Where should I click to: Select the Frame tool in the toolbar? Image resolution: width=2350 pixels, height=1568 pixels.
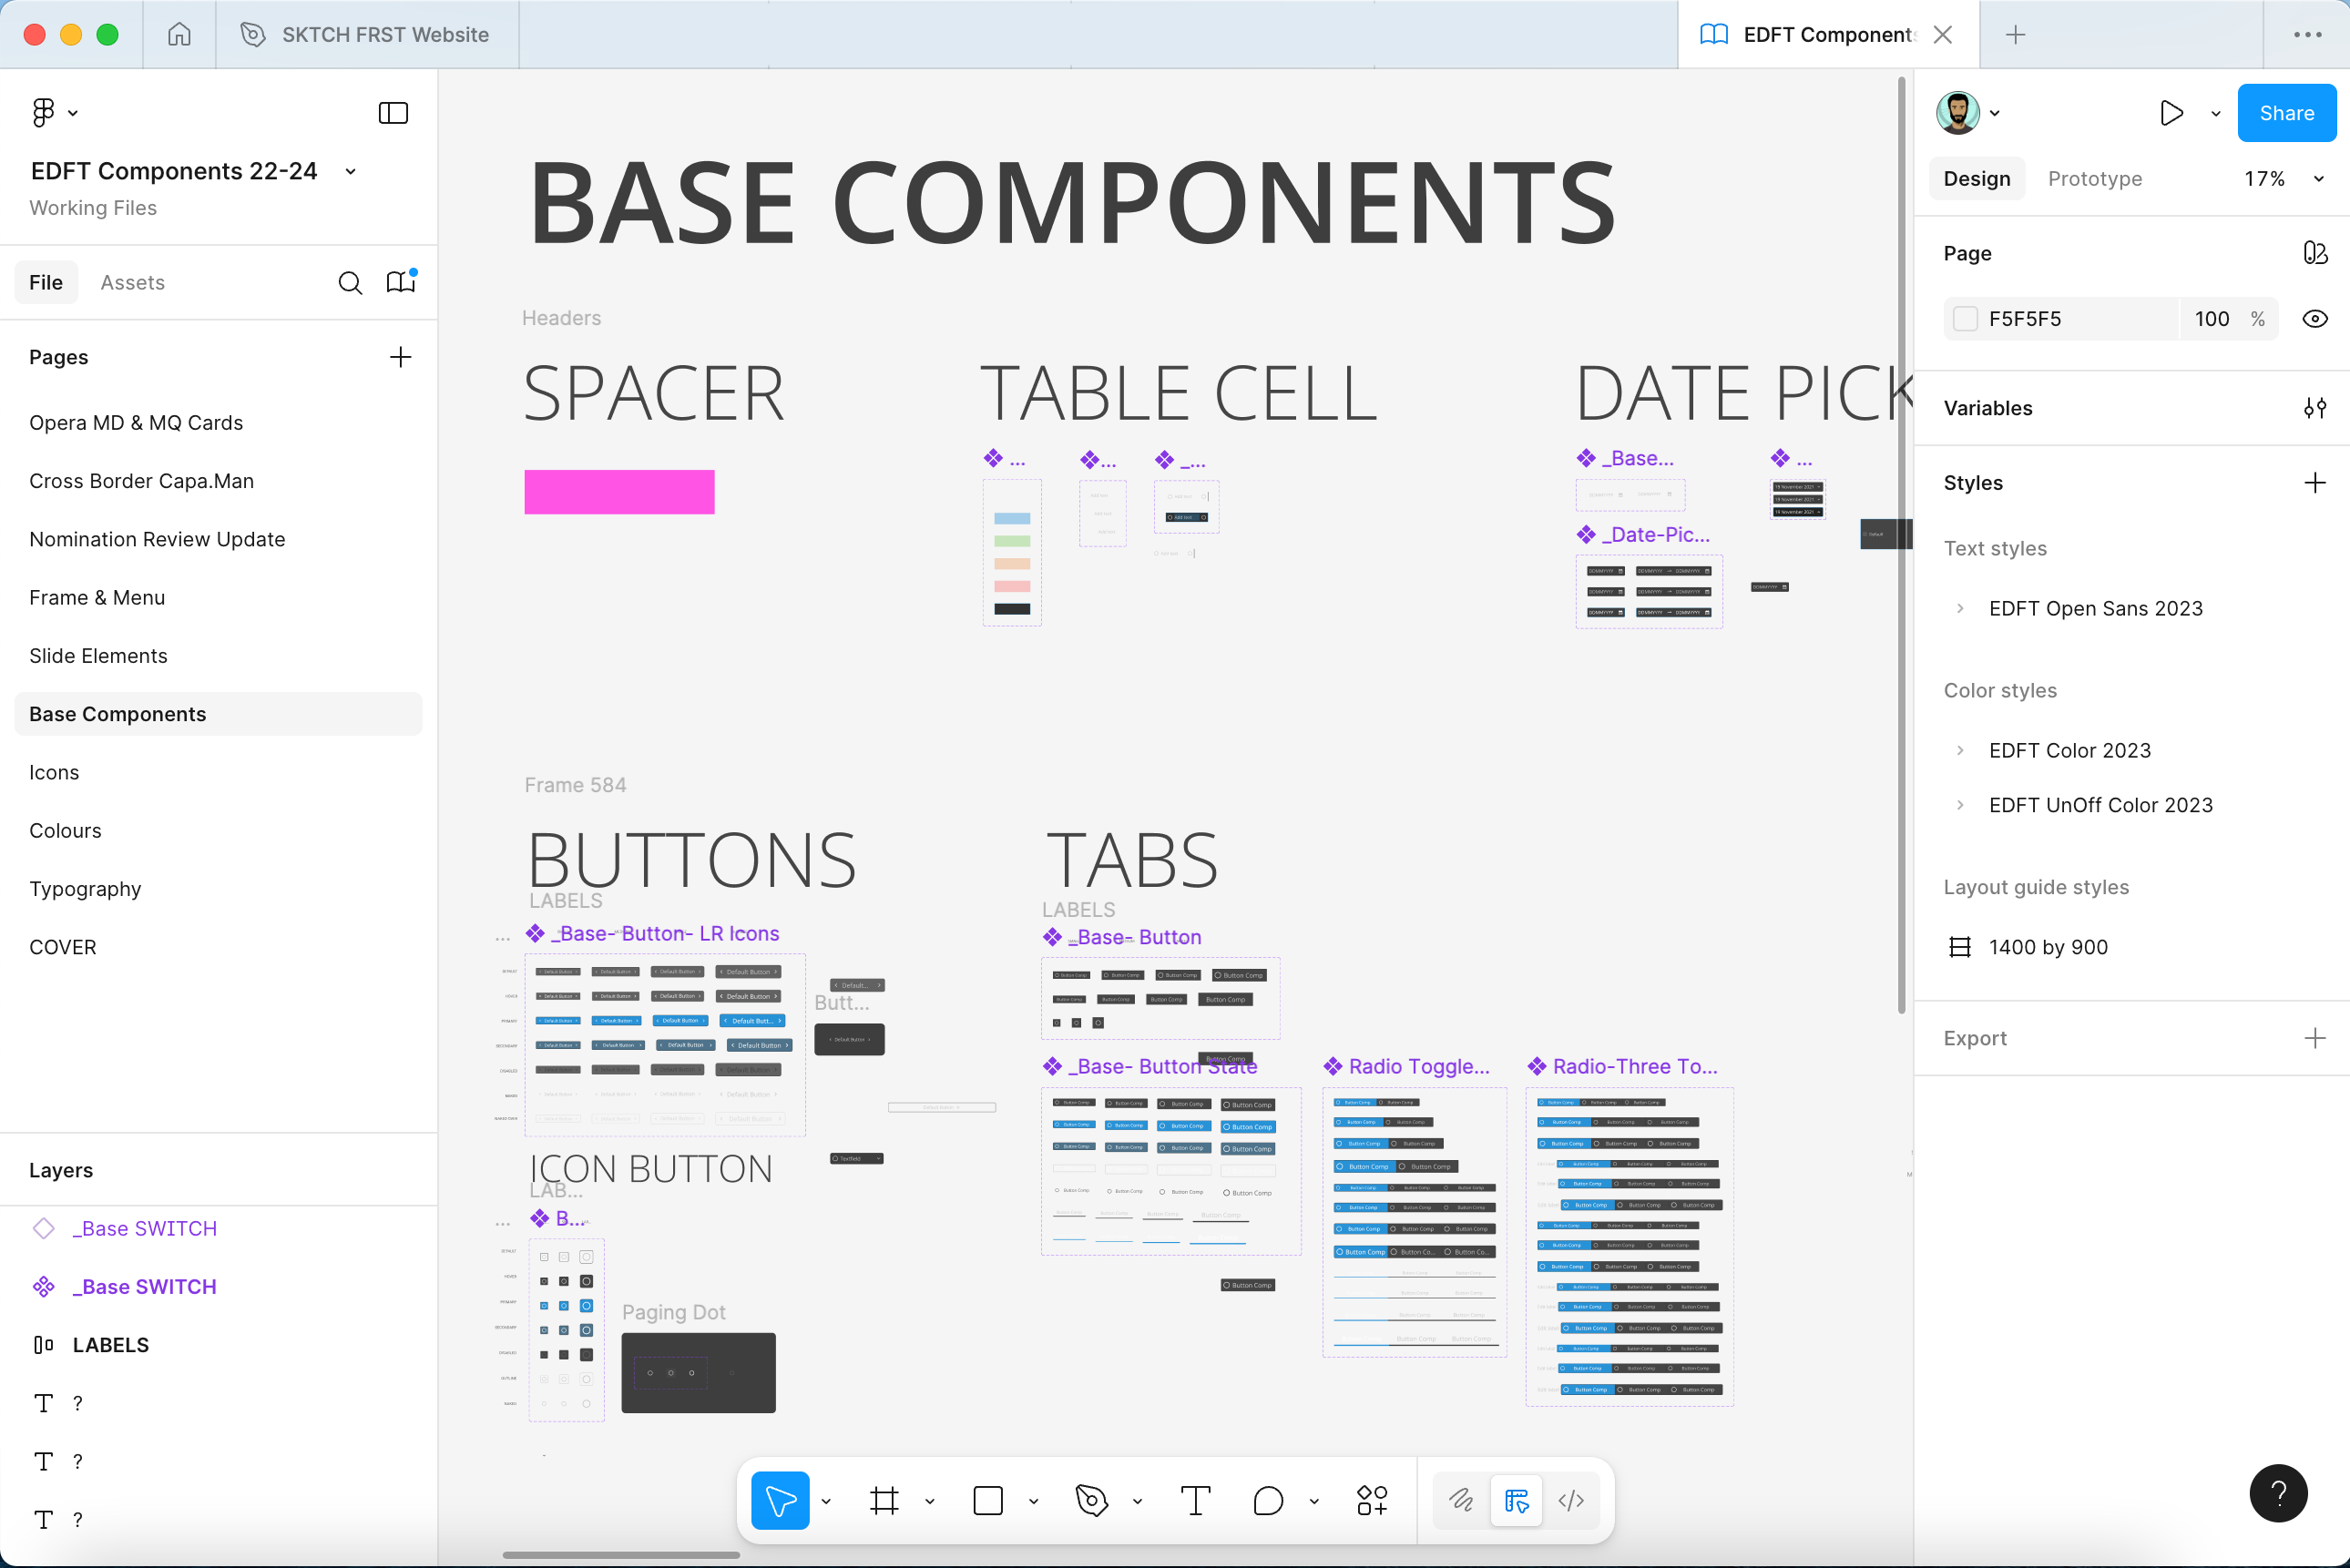click(884, 1500)
